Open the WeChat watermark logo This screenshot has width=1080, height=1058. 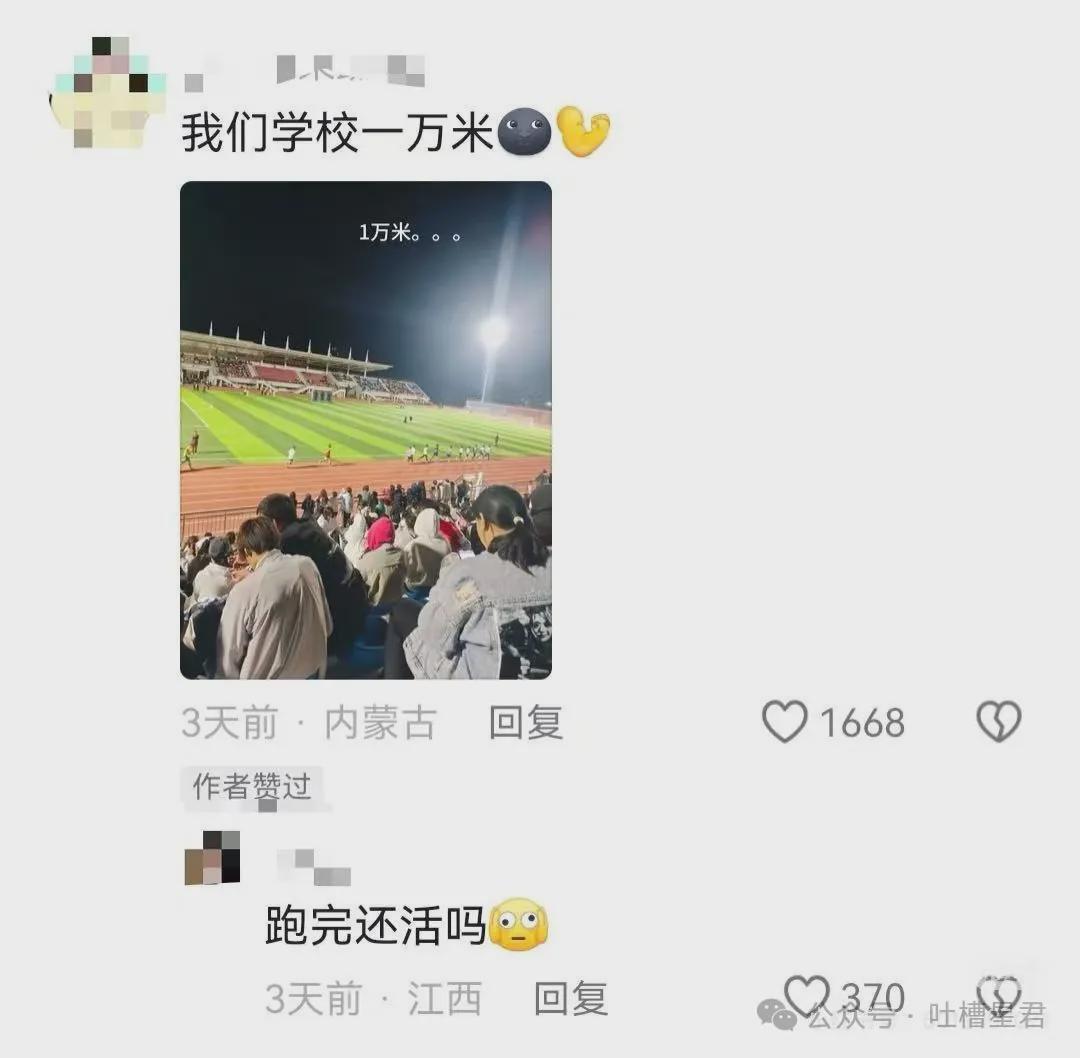tap(777, 1014)
